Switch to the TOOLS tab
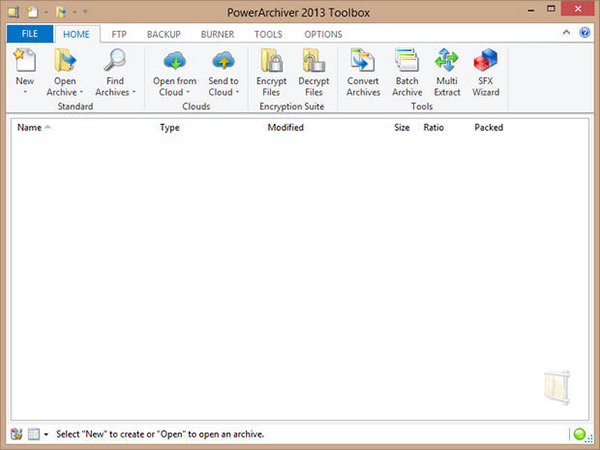 [x=268, y=34]
